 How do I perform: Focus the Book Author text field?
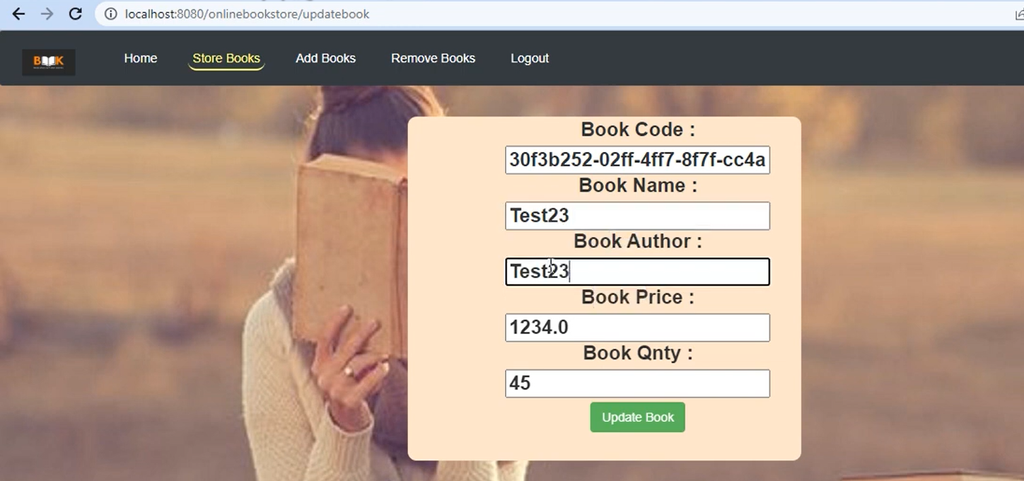637,272
